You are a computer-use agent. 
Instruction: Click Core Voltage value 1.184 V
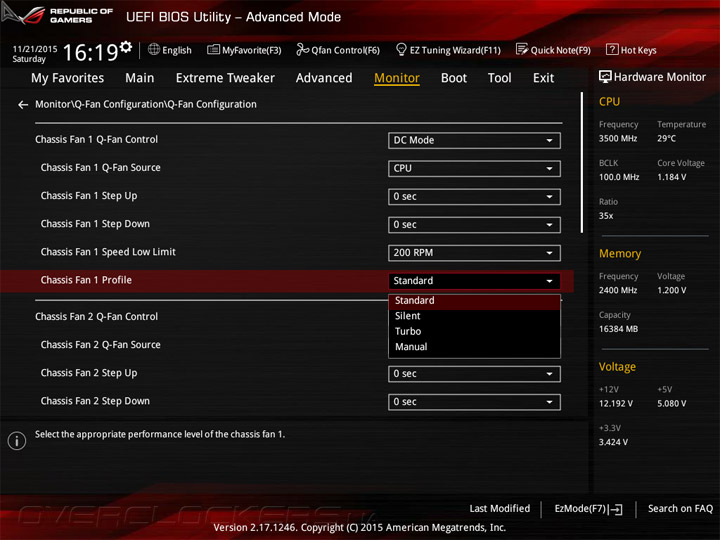[671, 177]
